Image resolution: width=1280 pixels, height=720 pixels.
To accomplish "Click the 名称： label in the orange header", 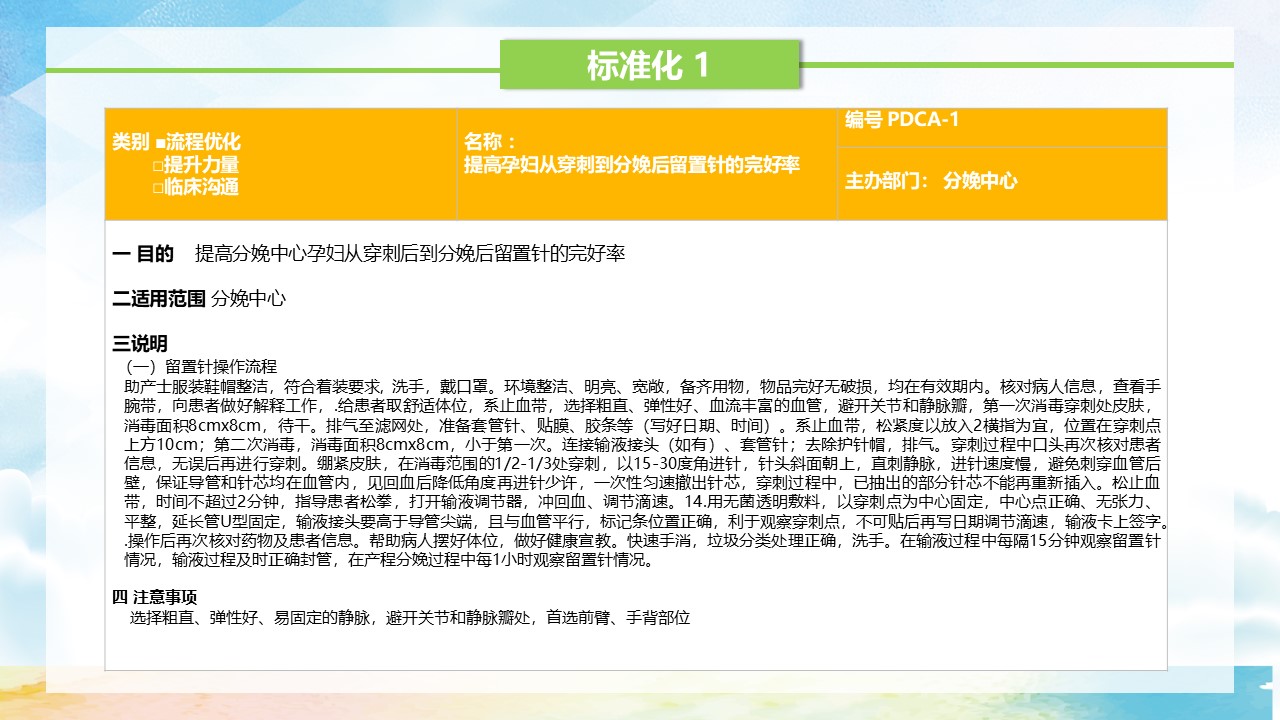I will [491, 143].
